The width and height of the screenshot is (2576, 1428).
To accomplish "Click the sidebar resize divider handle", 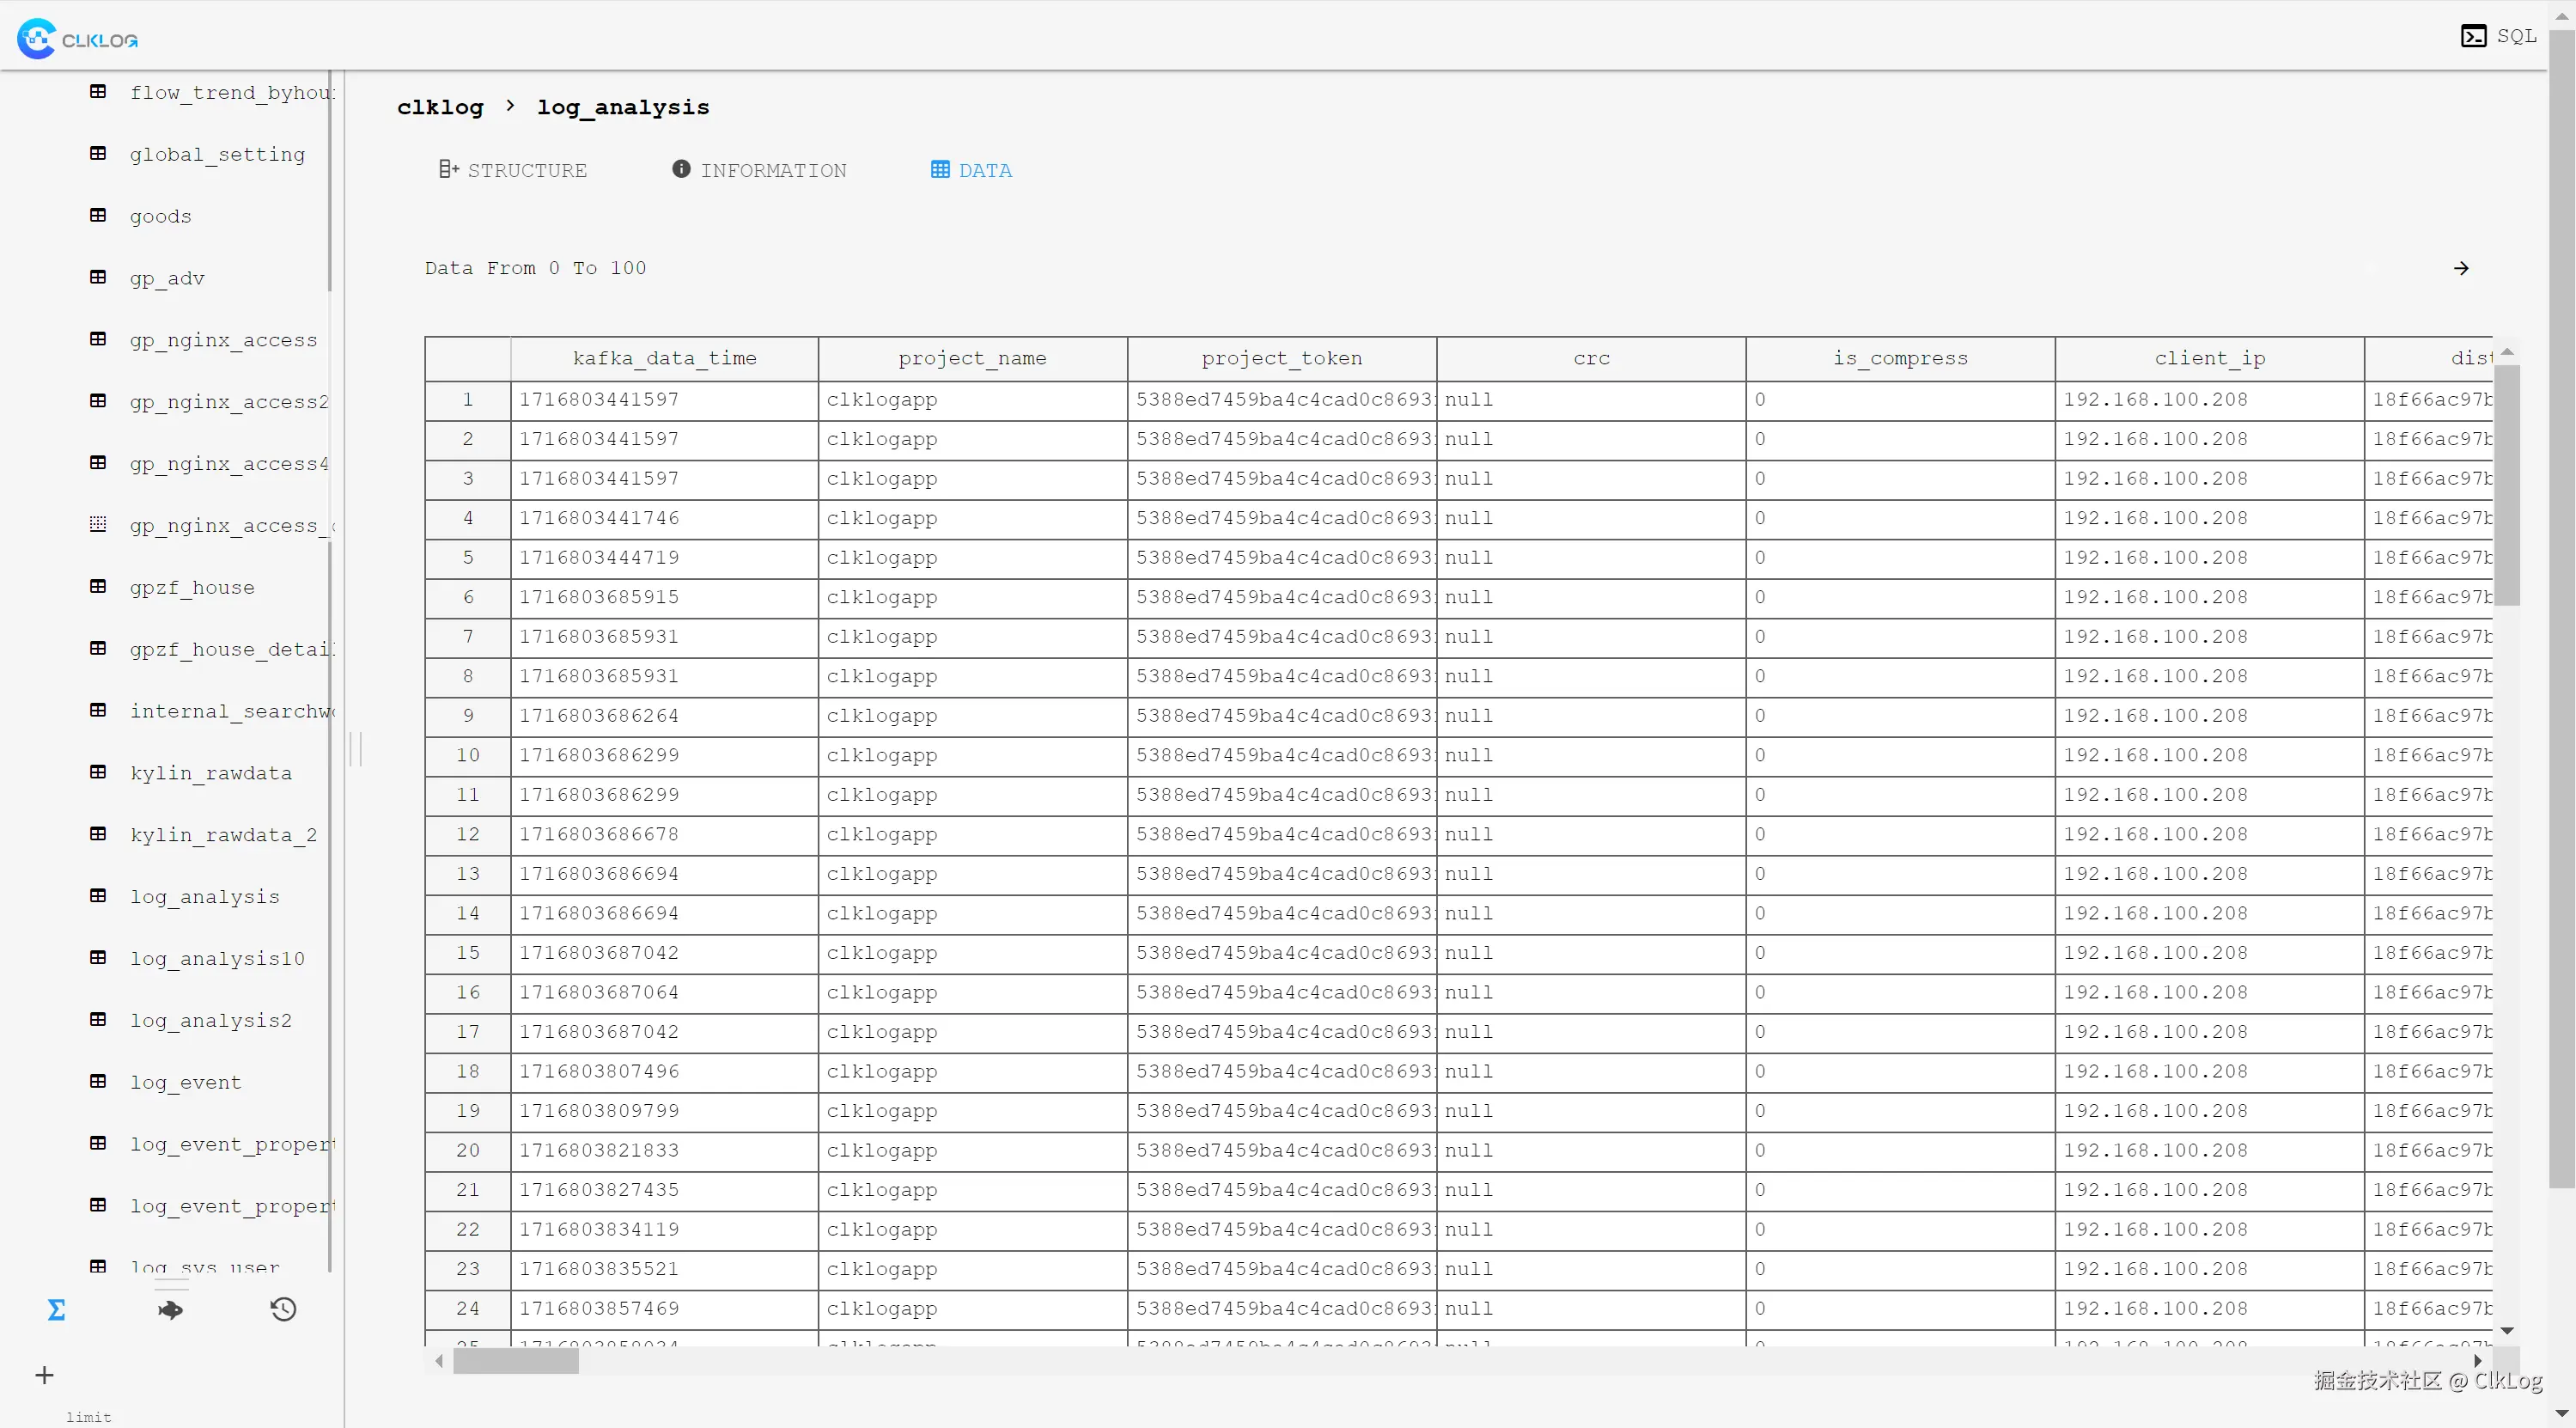I will tap(355, 748).
